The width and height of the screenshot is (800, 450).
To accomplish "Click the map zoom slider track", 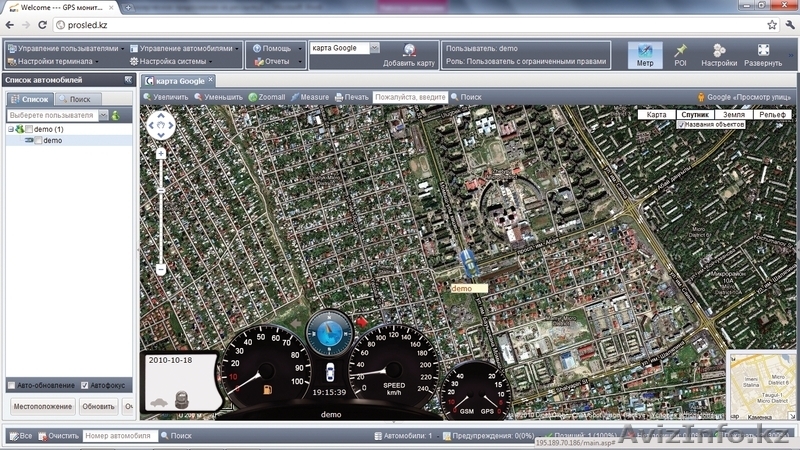I will pos(161,210).
